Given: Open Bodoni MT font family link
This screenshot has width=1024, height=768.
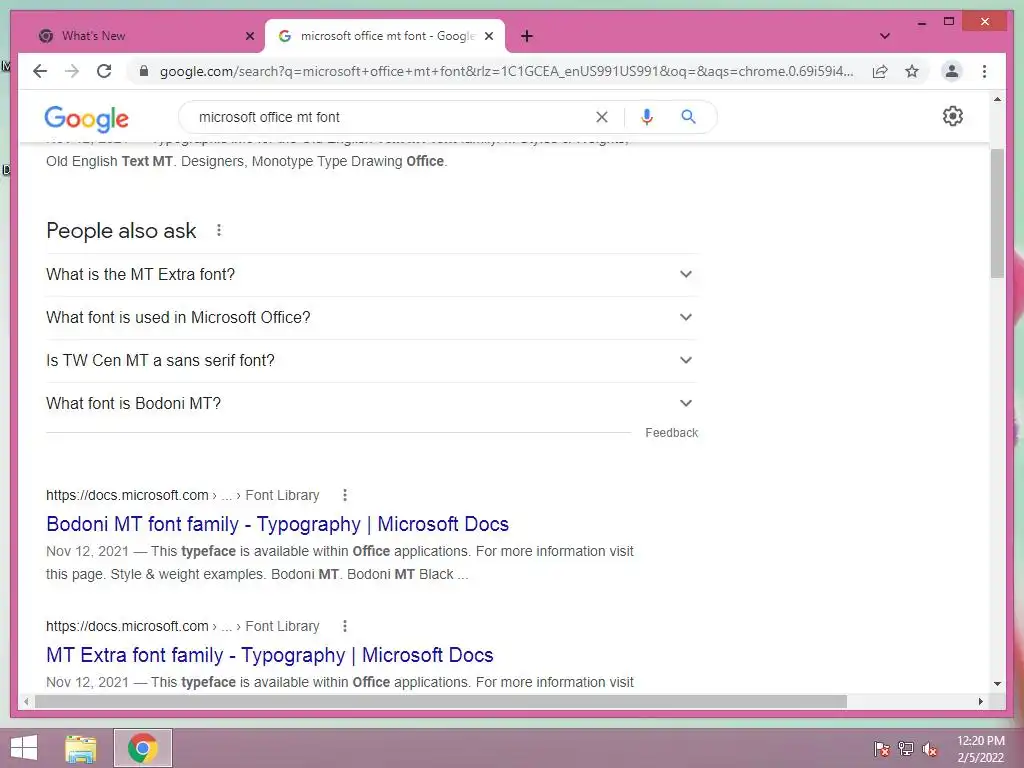Looking at the screenshot, I should click(278, 524).
